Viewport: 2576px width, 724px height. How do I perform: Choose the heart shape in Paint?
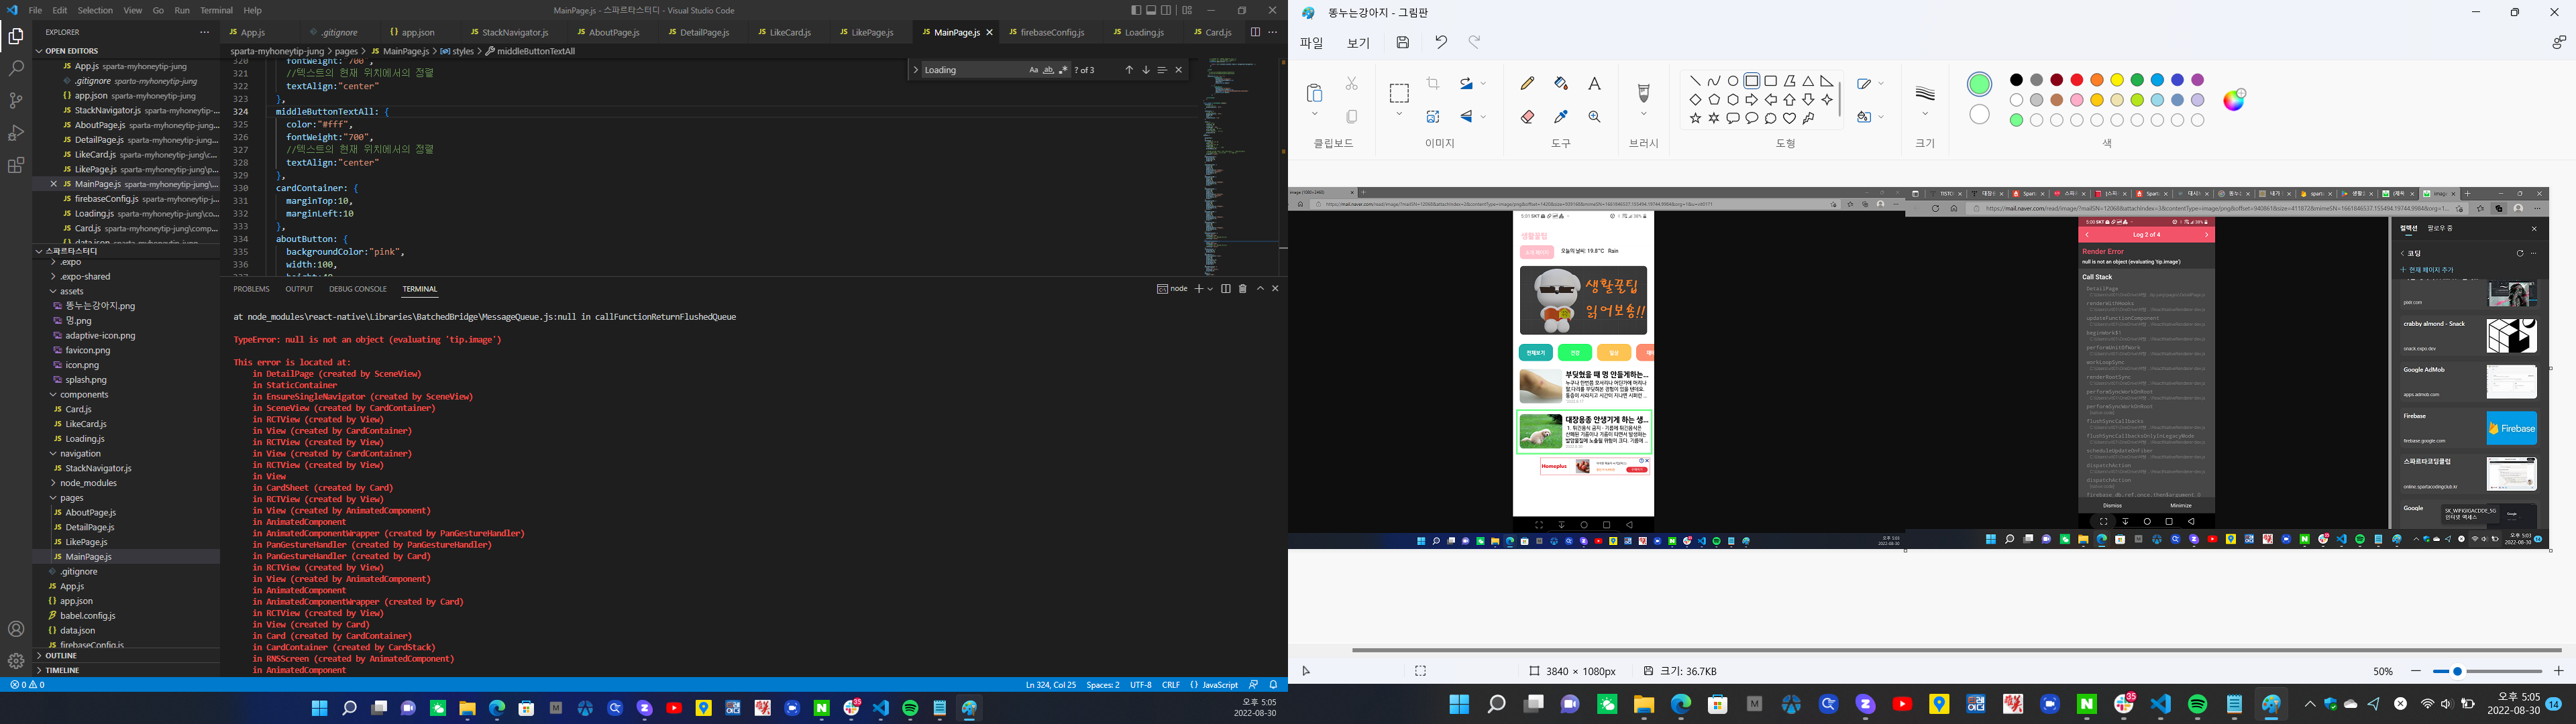coord(1790,118)
